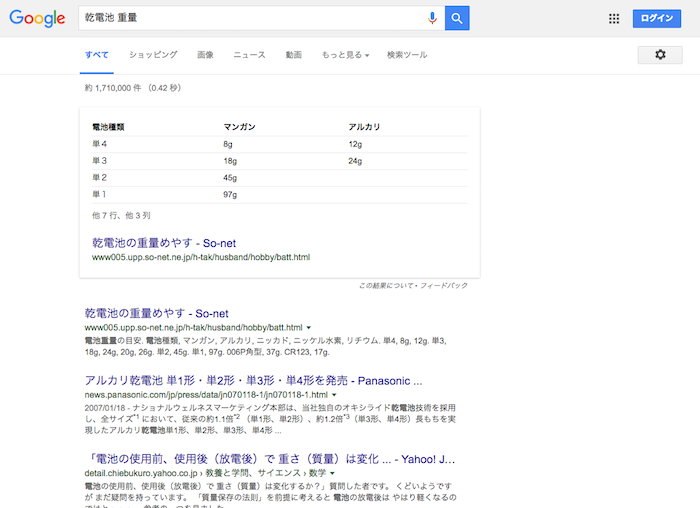Open the Yahoo chiebukuro result link
Viewport: 700px width, 508px height.
[270, 459]
